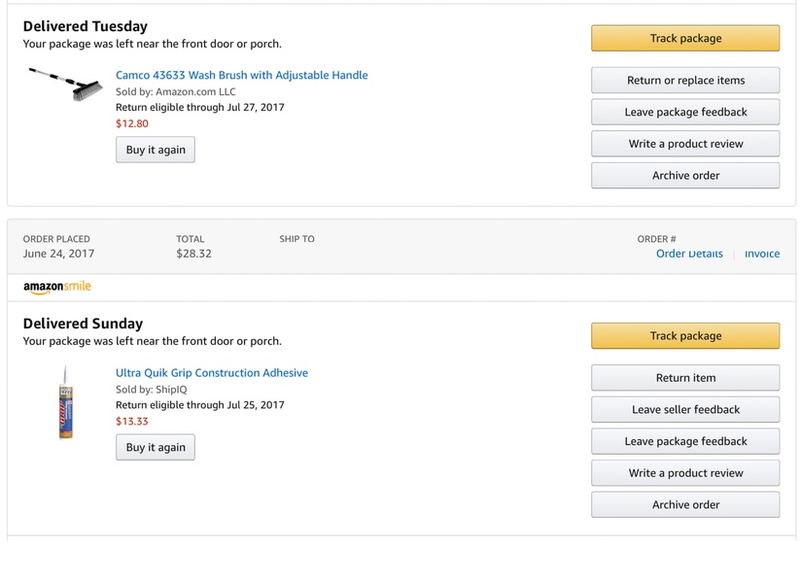The width and height of the screenshot is (800, 583).
Task: Open Ultra Quik Grip Construction Adhesive link
Action: (x=212, y=373)
